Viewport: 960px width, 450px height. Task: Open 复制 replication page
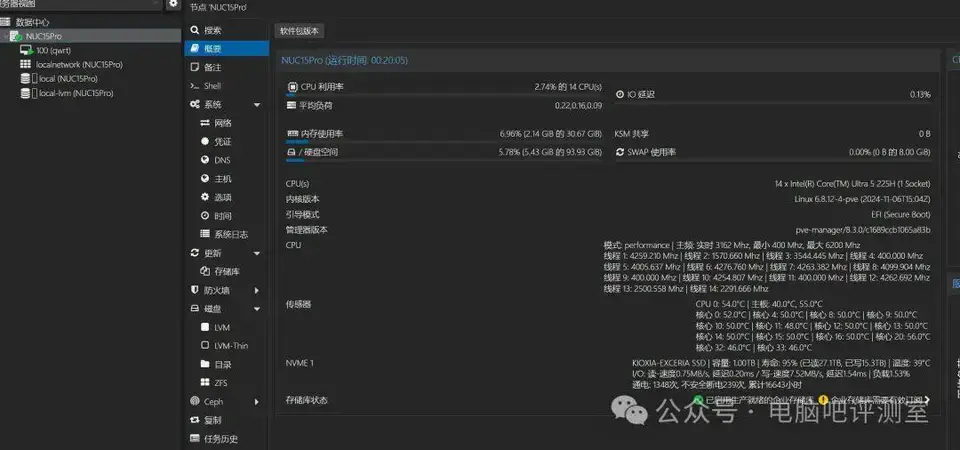[213, 420]
